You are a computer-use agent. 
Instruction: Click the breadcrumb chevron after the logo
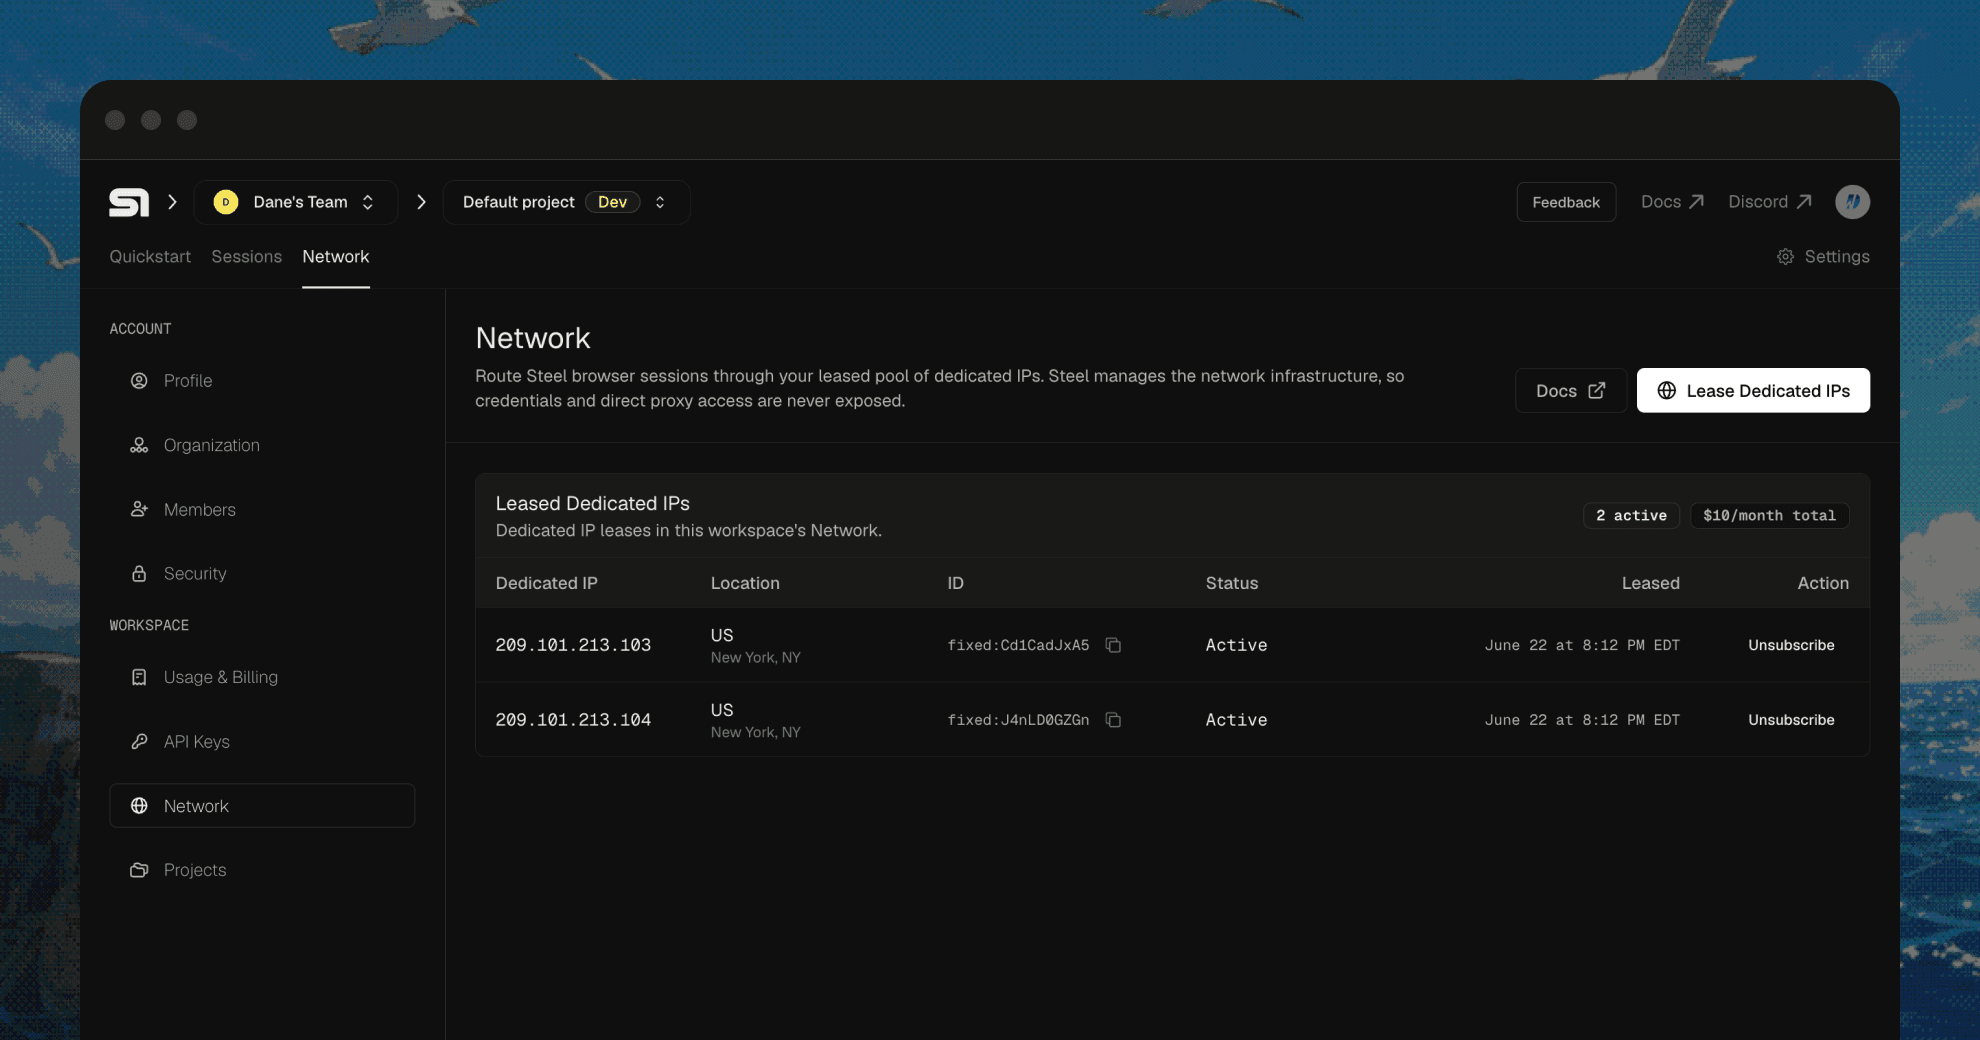click(172, 202)
